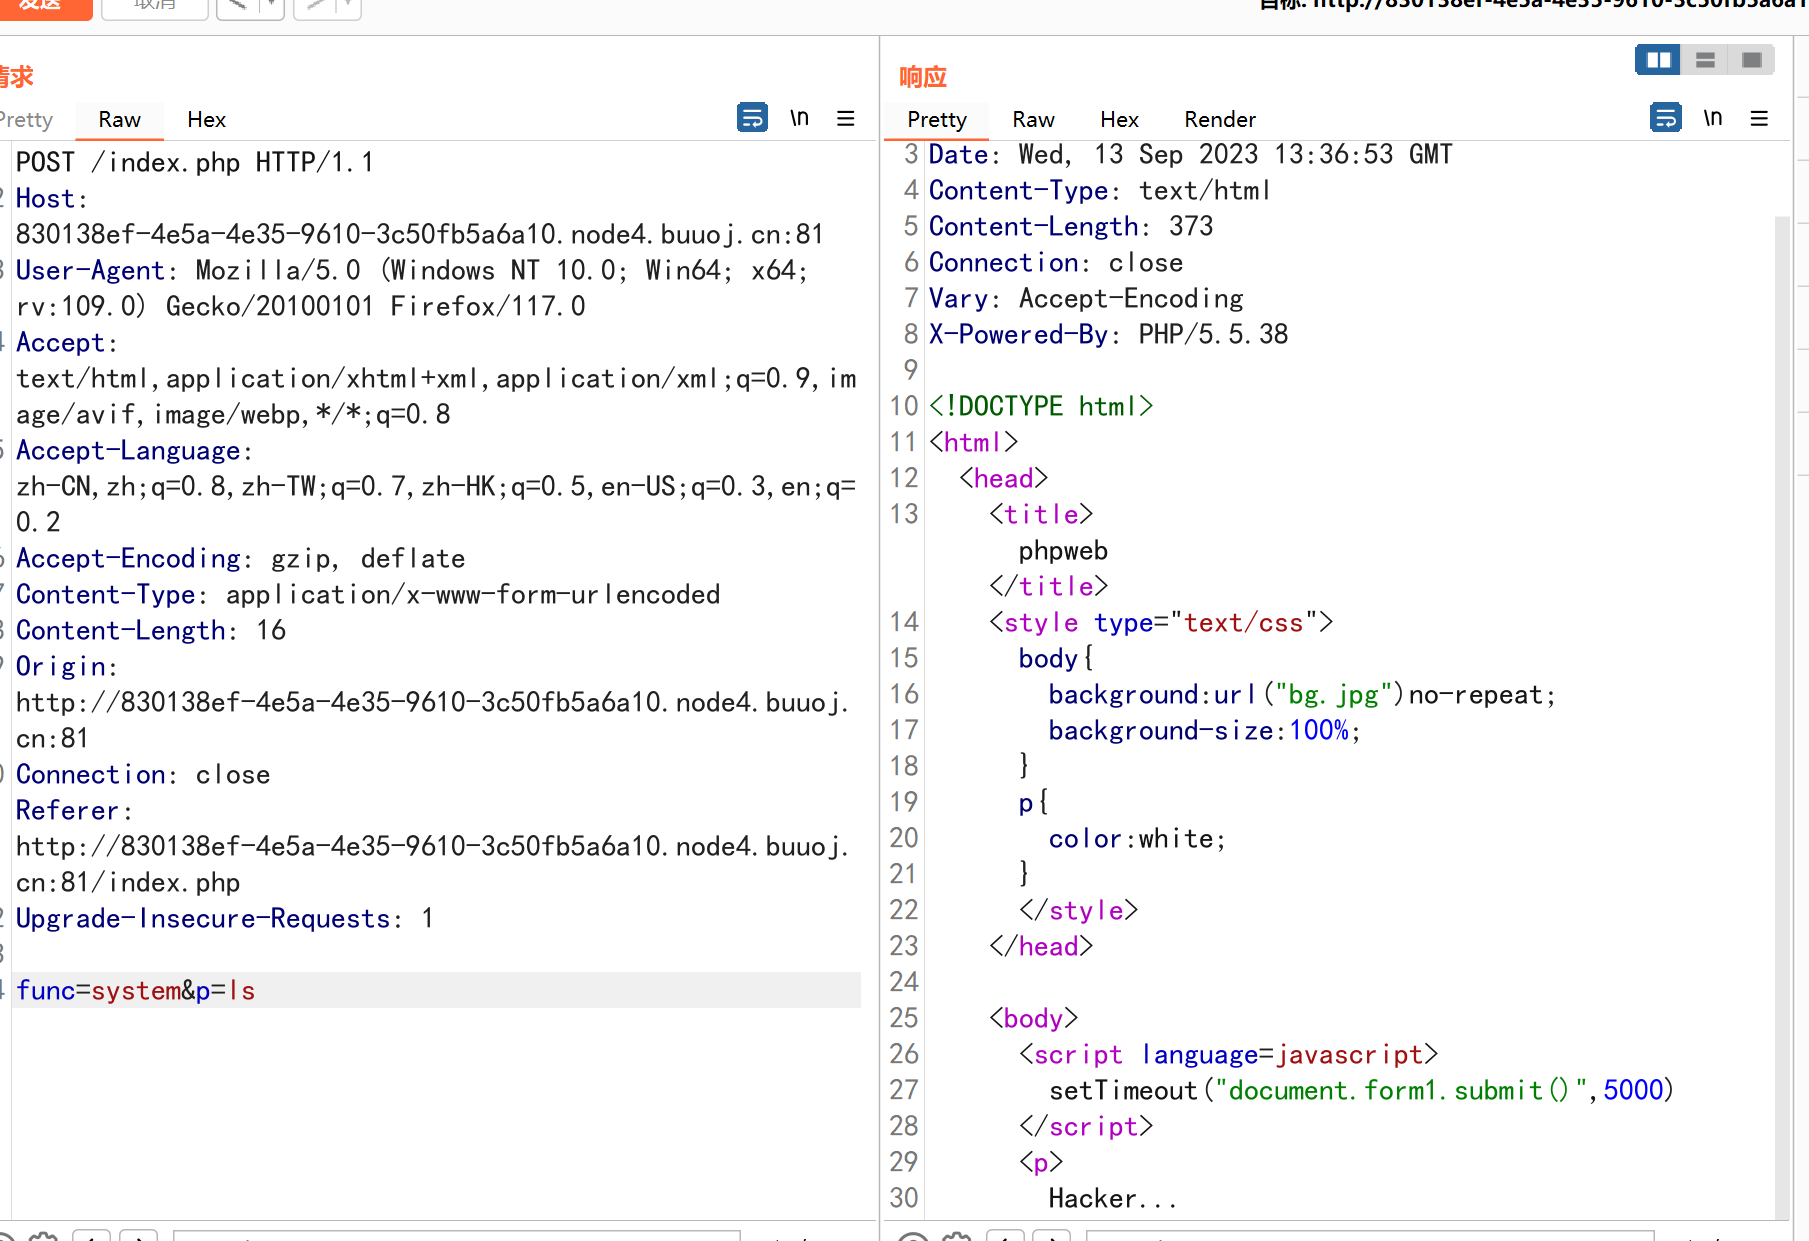Switch response view to Hex tab
1809x1241 pixels.
point(1119,120)
